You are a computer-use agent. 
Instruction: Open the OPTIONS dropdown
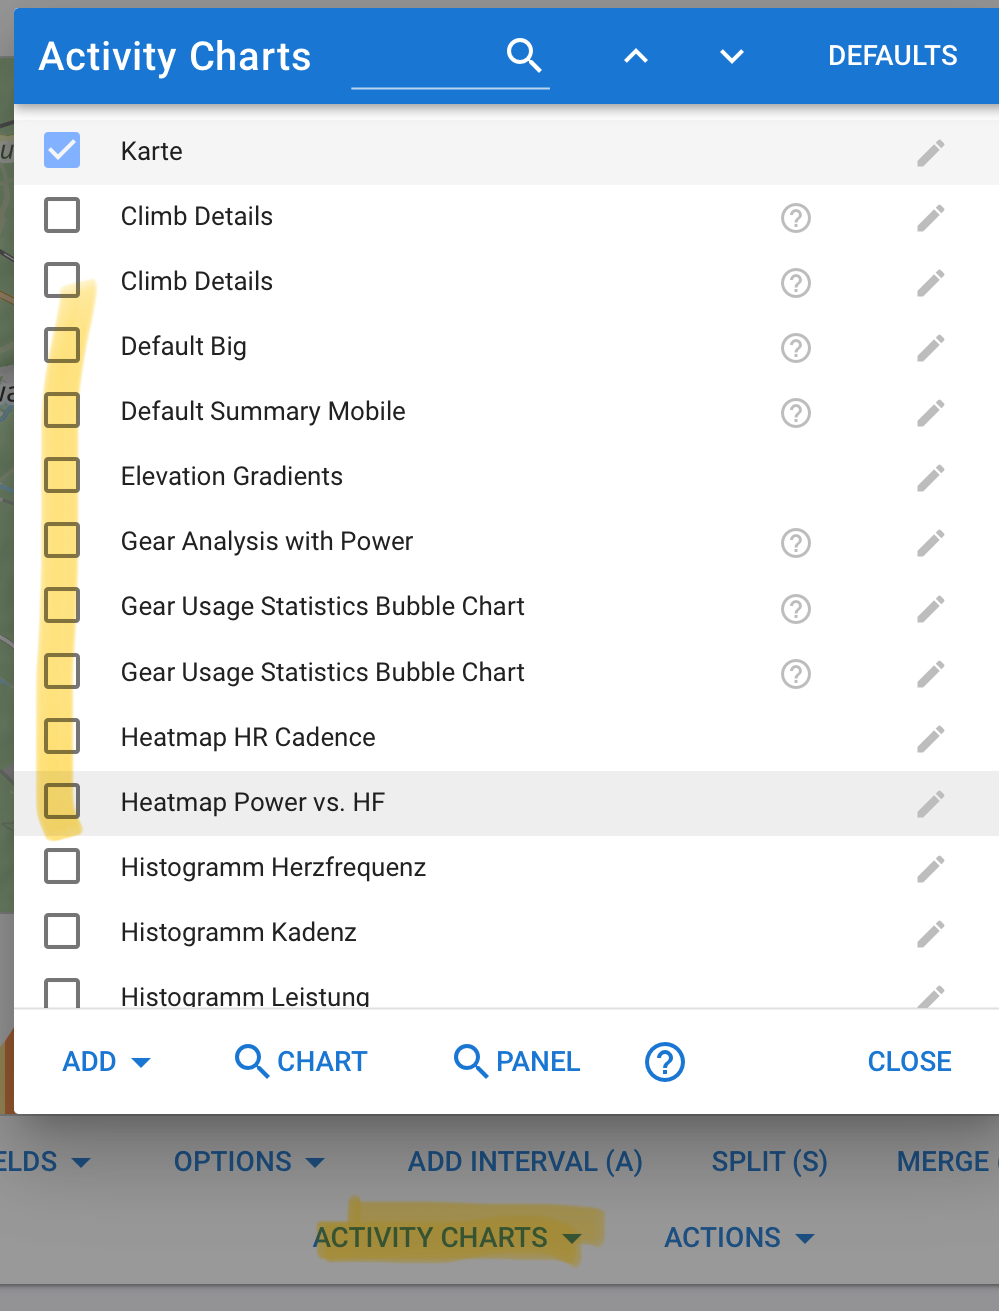point(249,1162)
